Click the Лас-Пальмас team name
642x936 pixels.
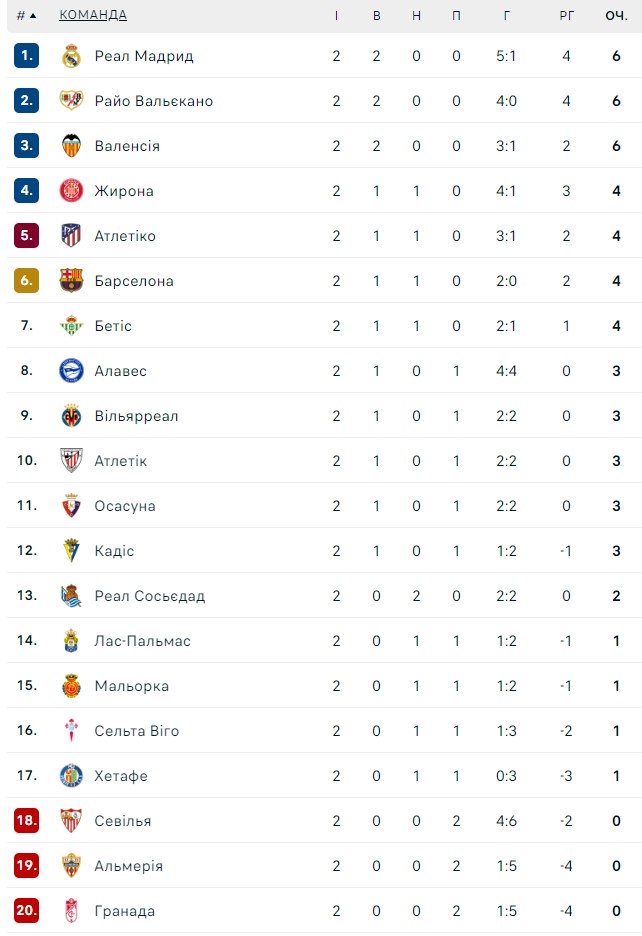point(142,641)
